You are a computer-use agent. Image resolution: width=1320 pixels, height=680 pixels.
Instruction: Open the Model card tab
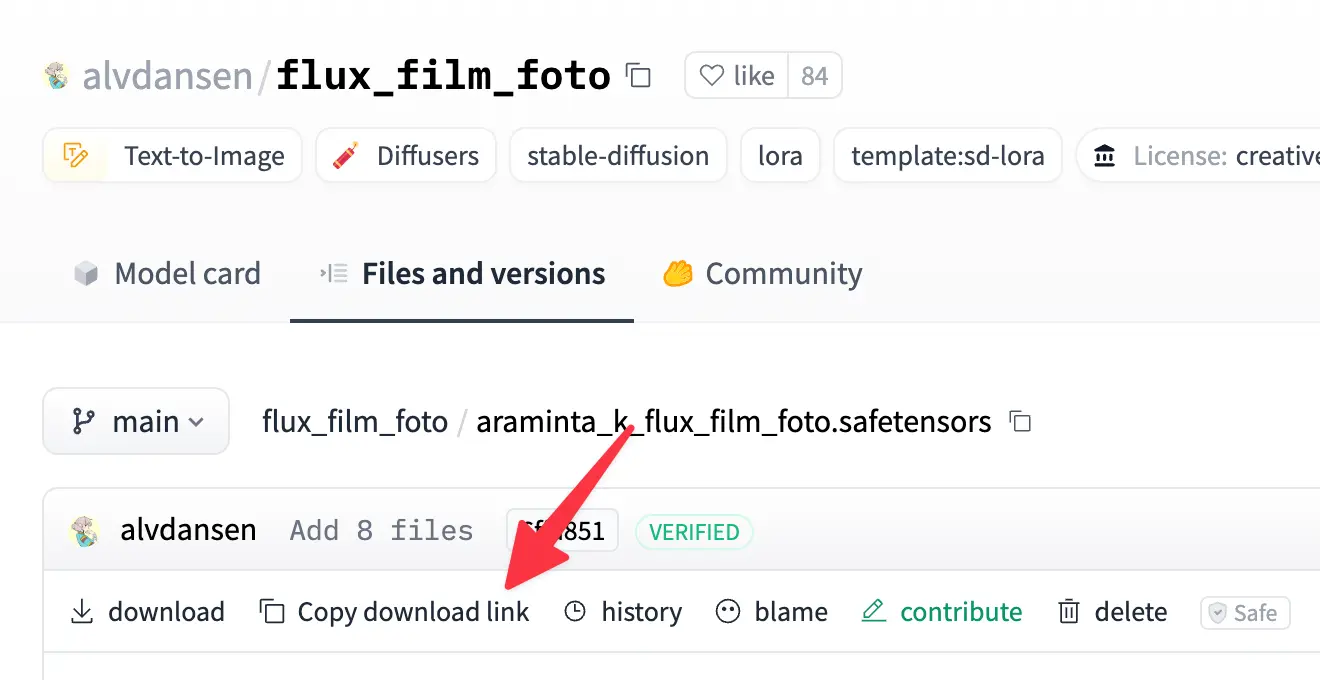[167, 274]
